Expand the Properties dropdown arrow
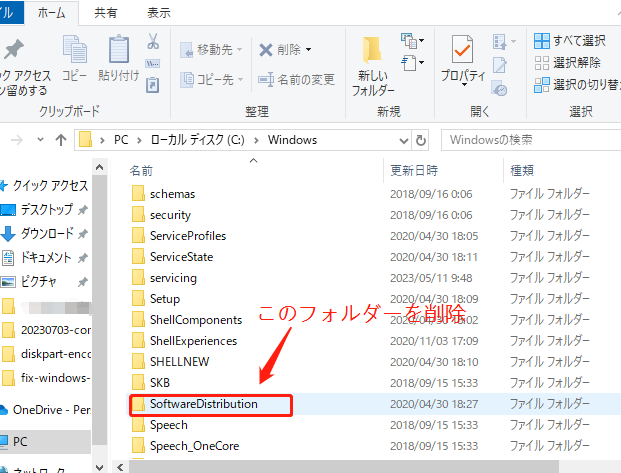Viewport: 621px width, 473px height. 464,84
